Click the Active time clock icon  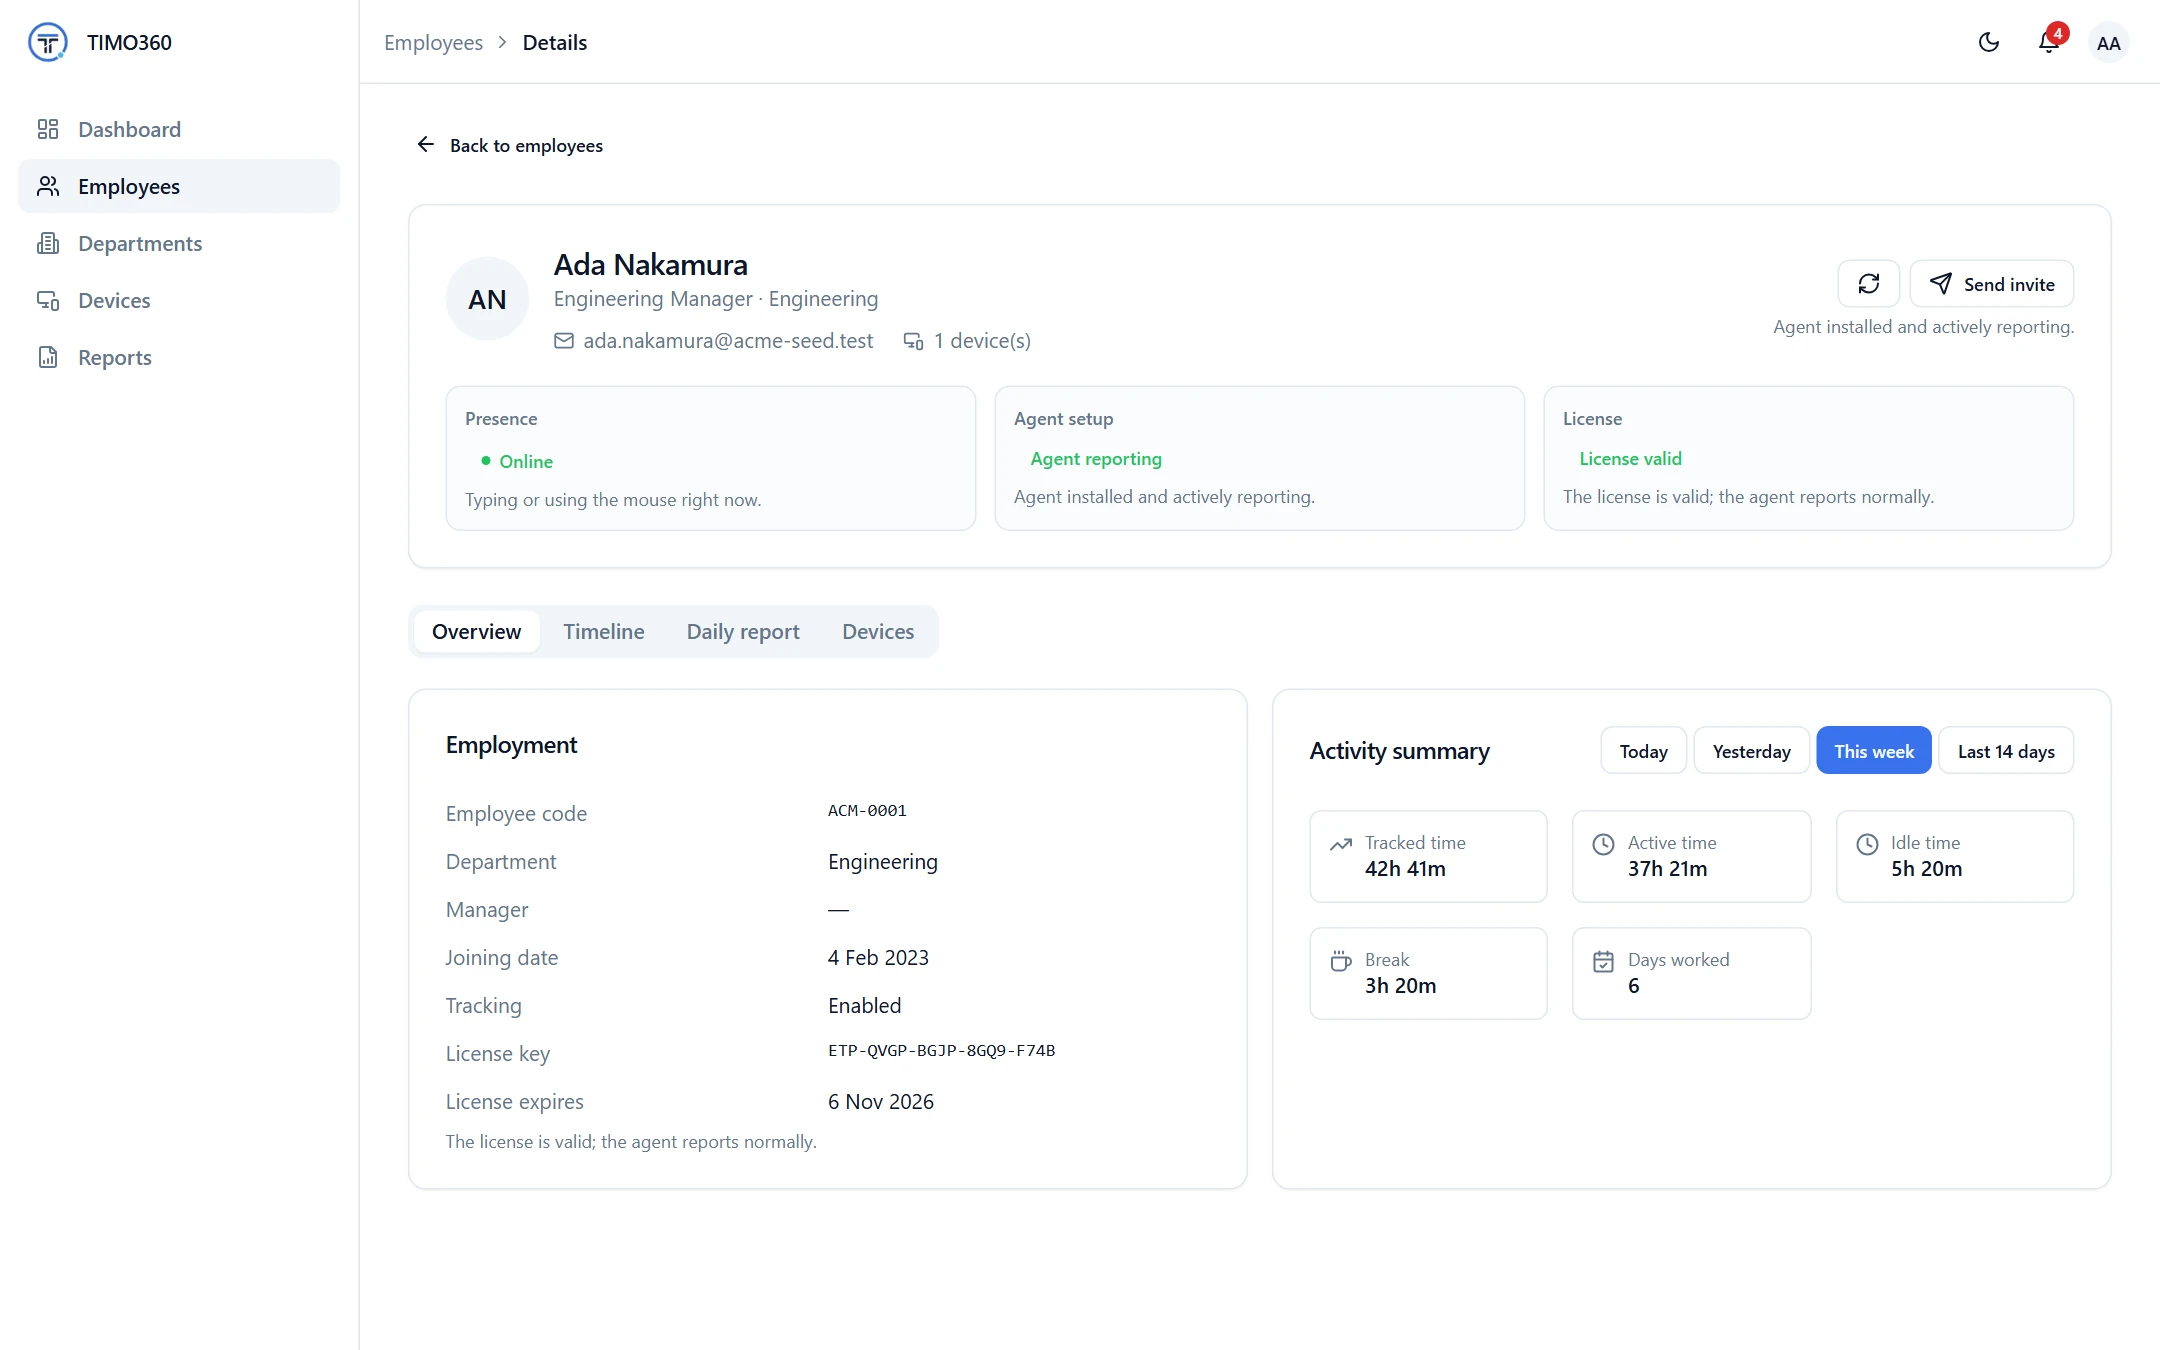click(x=1603, y=844)
